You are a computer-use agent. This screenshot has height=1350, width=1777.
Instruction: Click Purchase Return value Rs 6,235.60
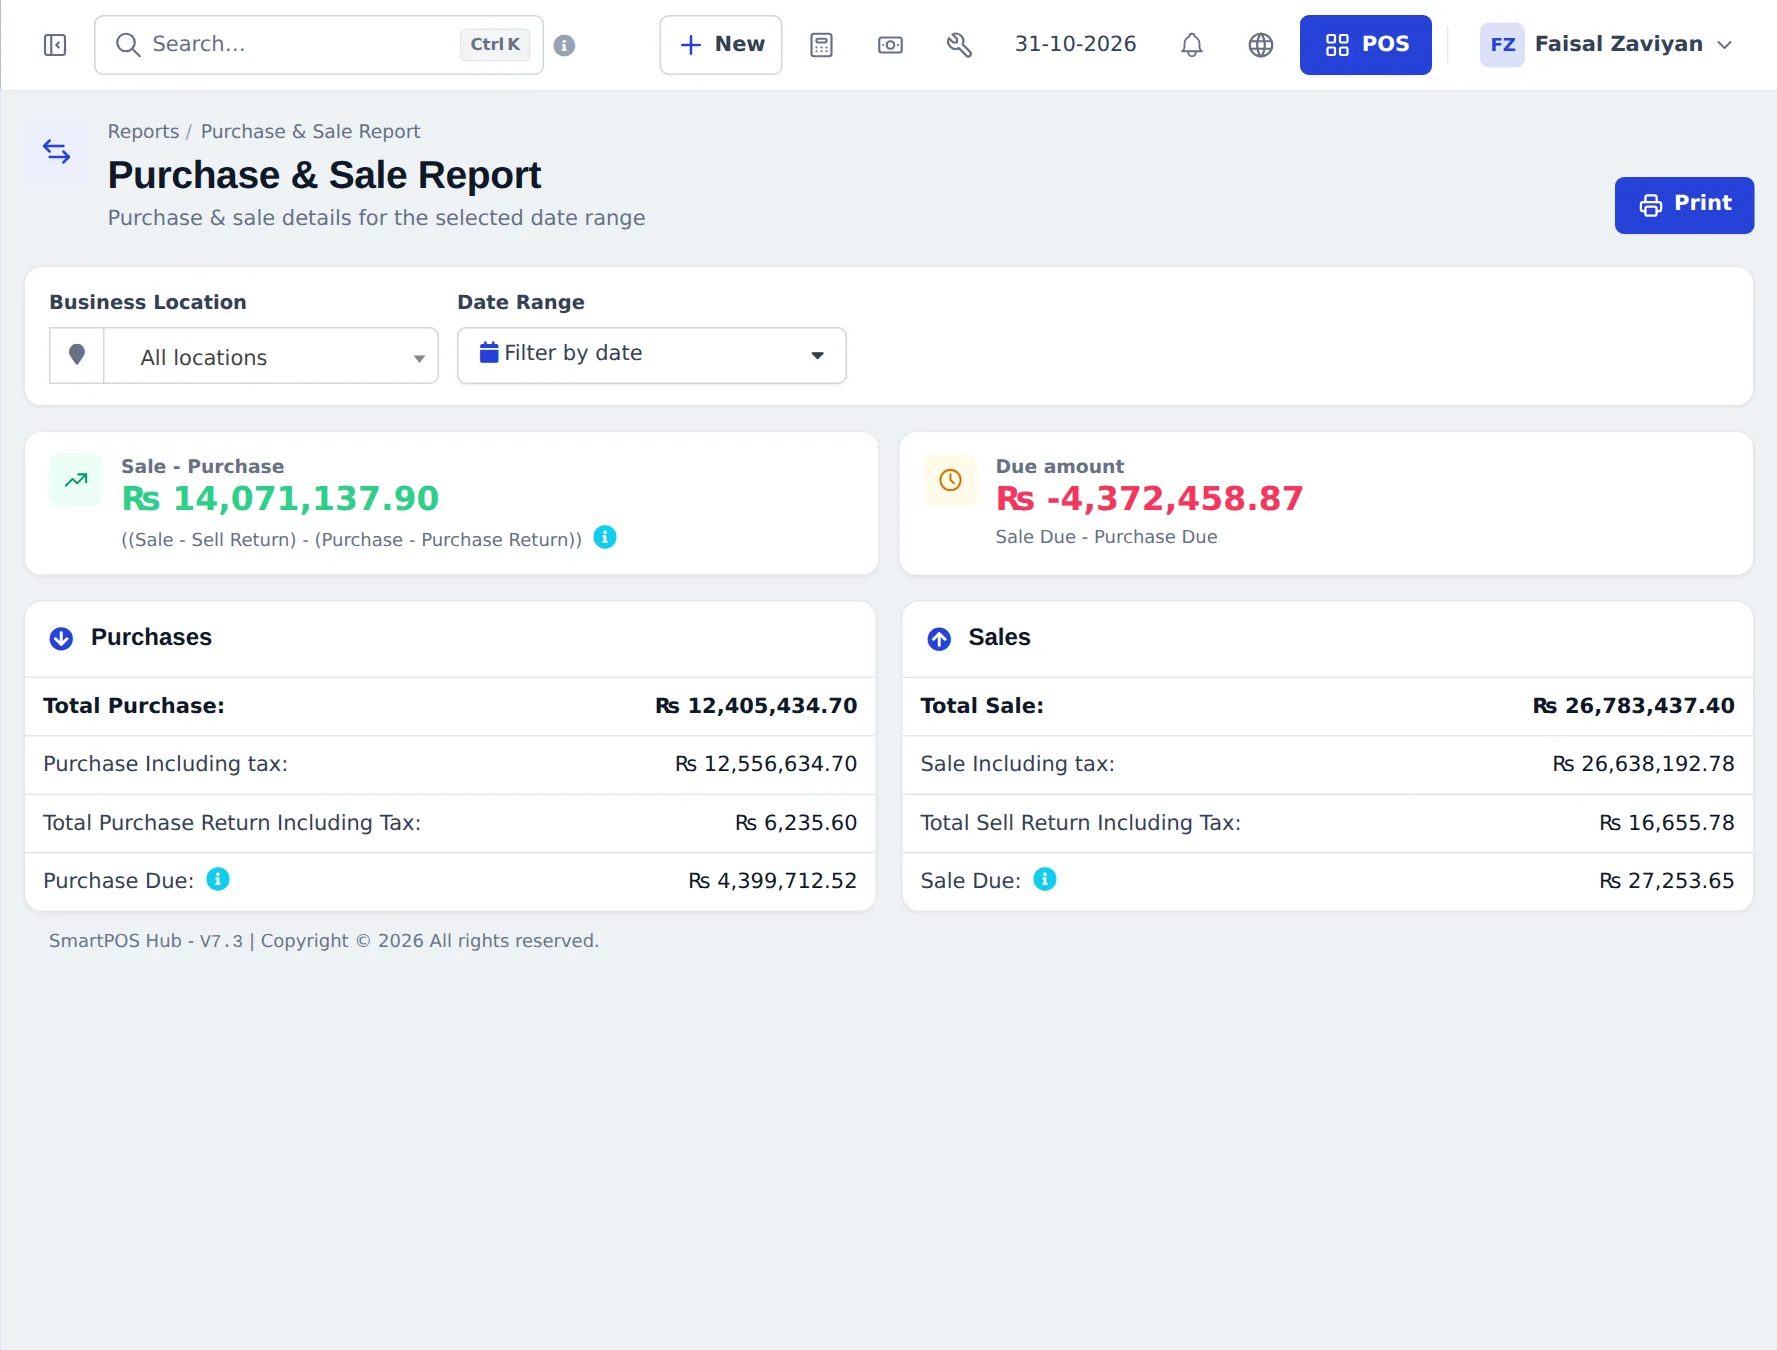(x=796, y=823)
